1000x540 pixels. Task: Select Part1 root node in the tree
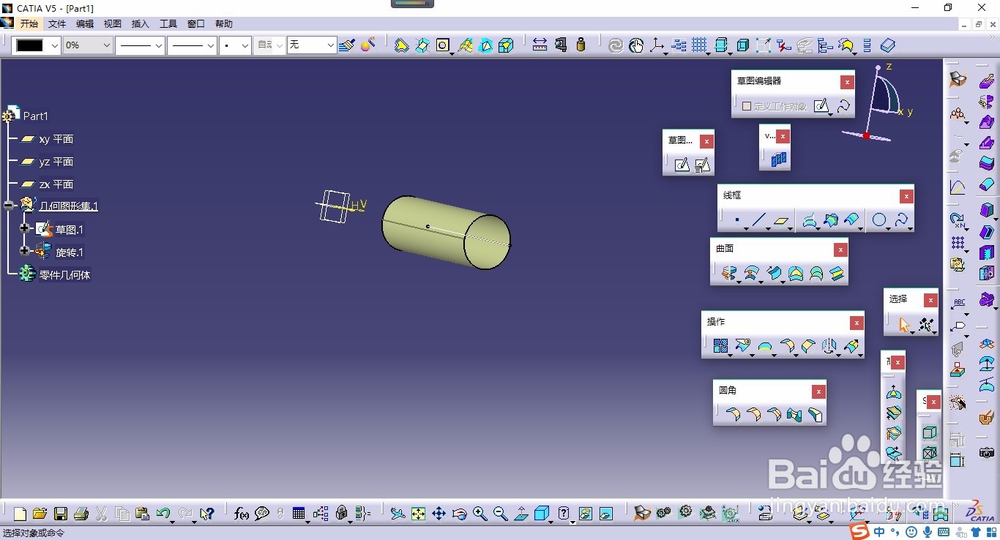tap(35, 116)
